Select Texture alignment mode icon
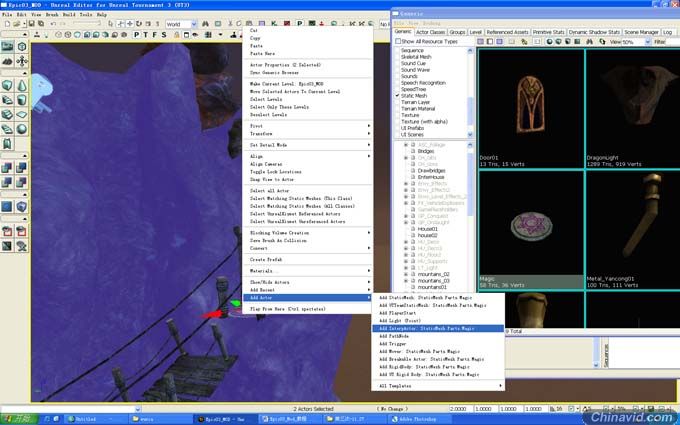The height and width of the screenshot is (425, 680). pyautogui.click(x=22, y=61)
